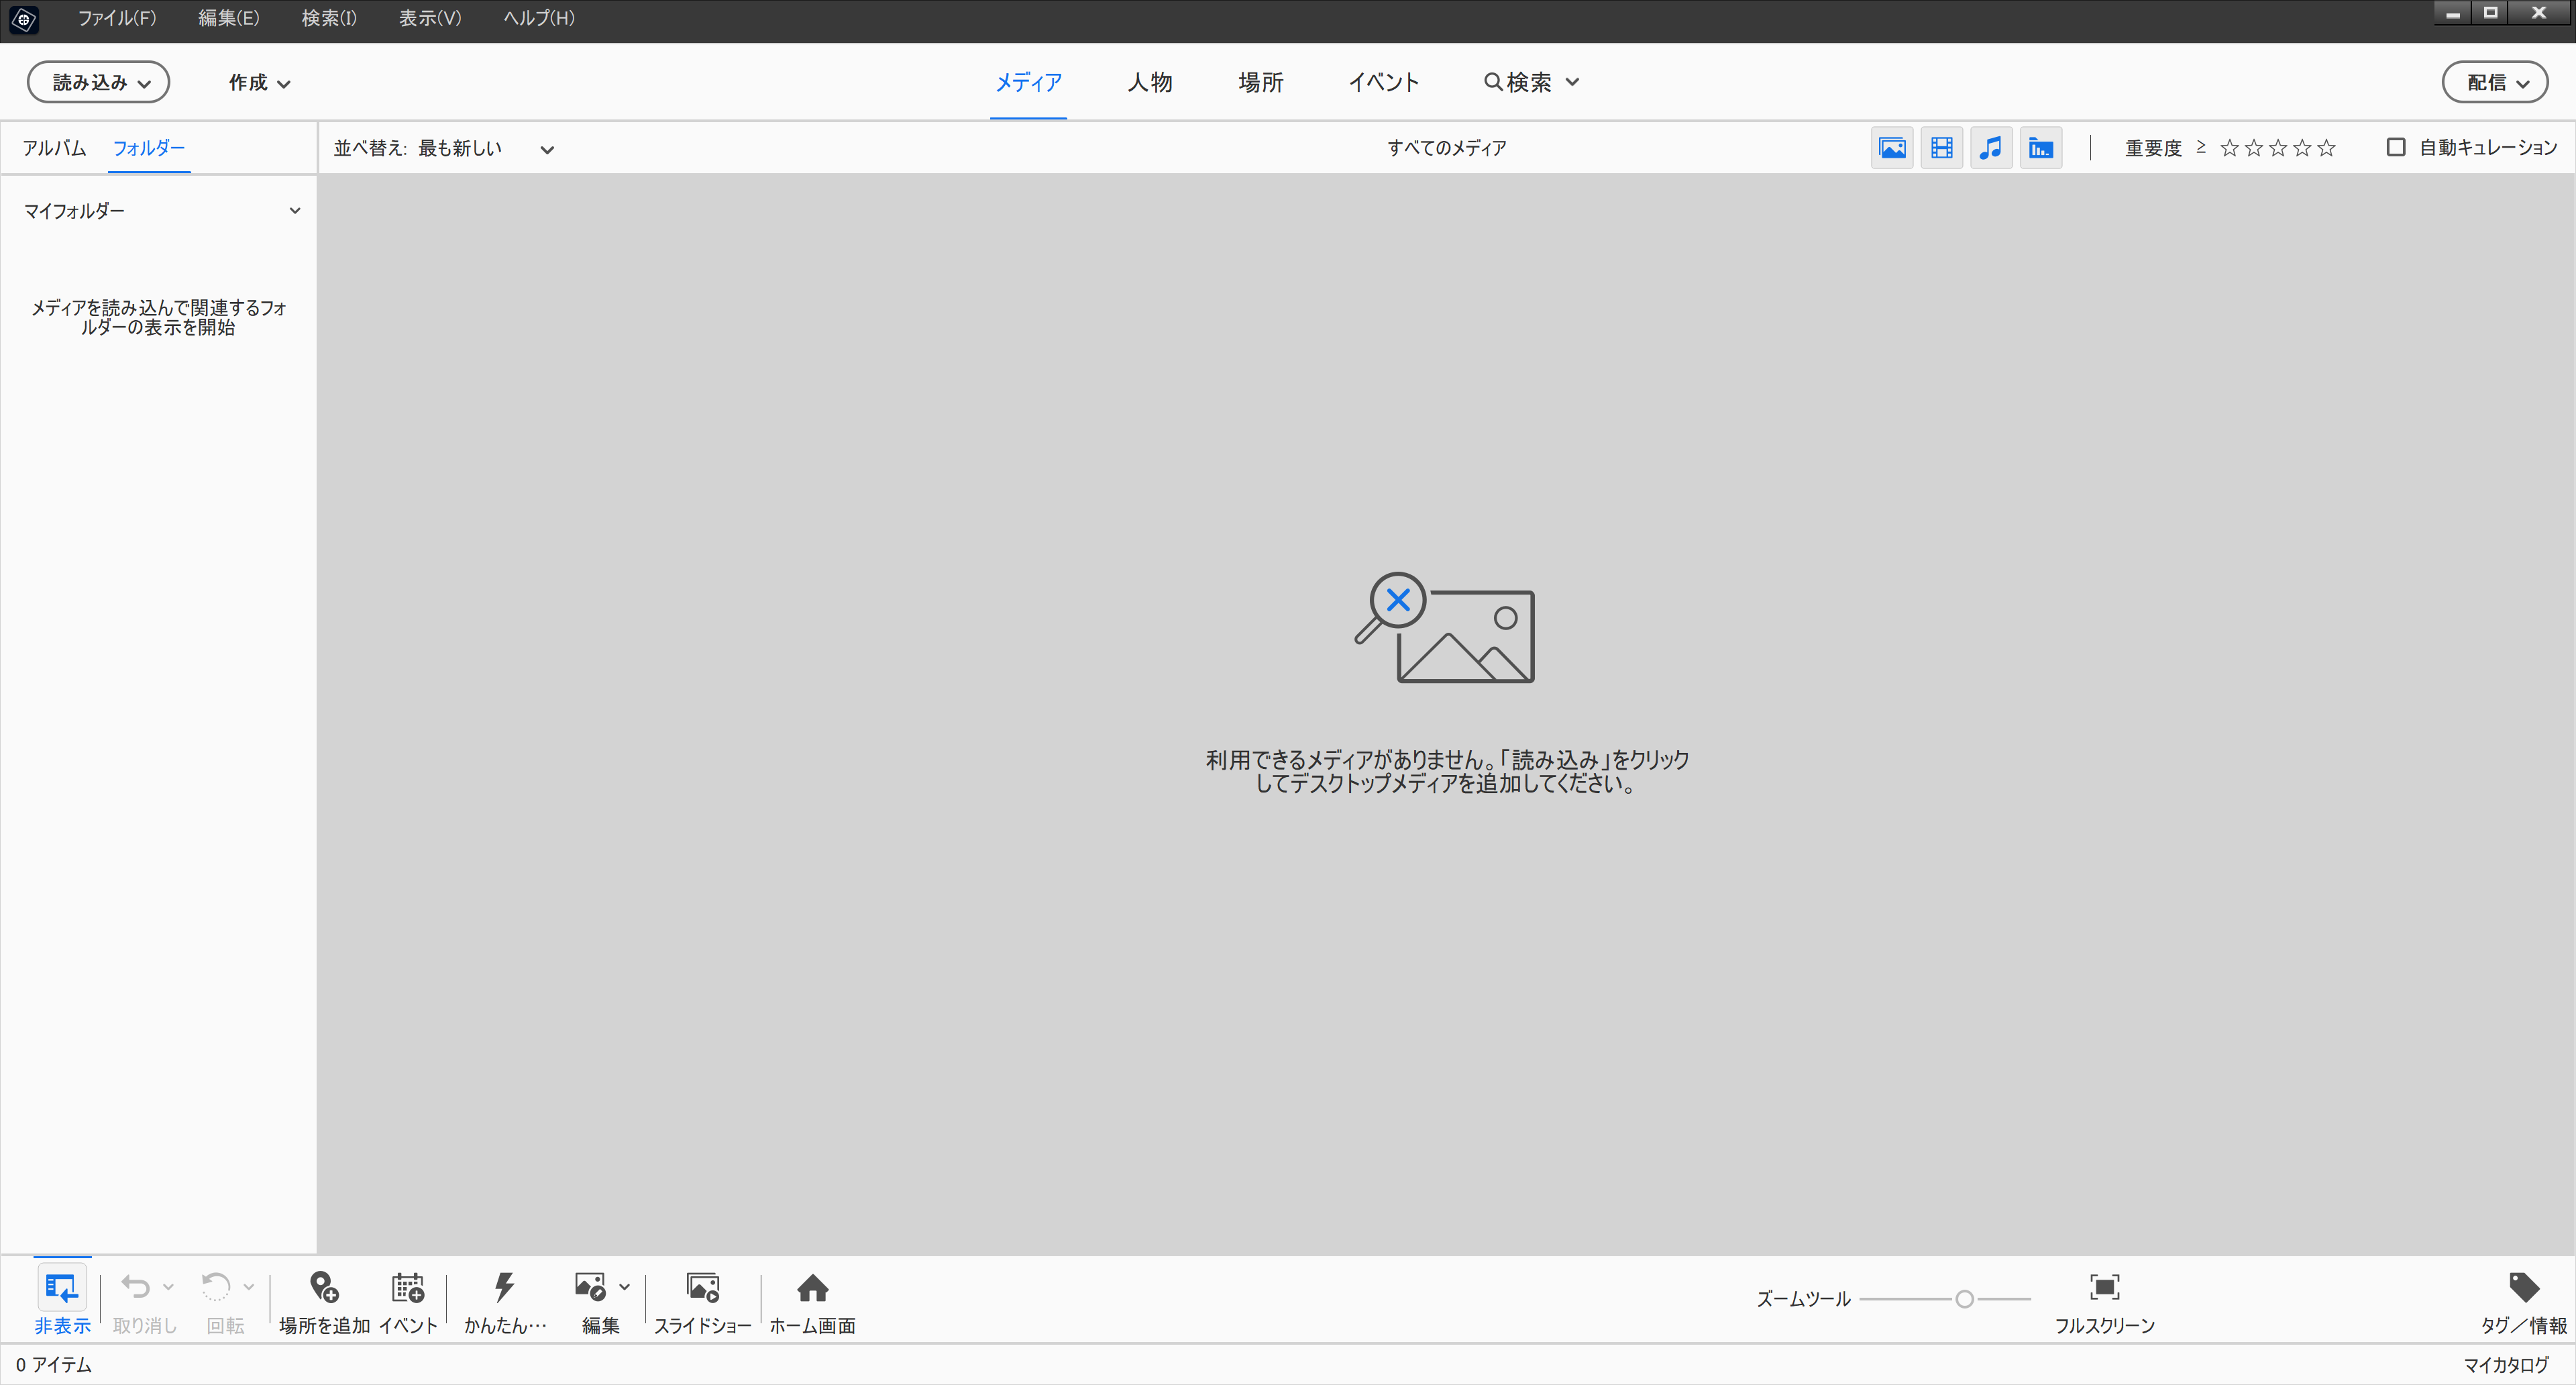The image size is (2576, 1385).
Task: Open the 配信 (Share) dropdown
Action: [2495, 82]
